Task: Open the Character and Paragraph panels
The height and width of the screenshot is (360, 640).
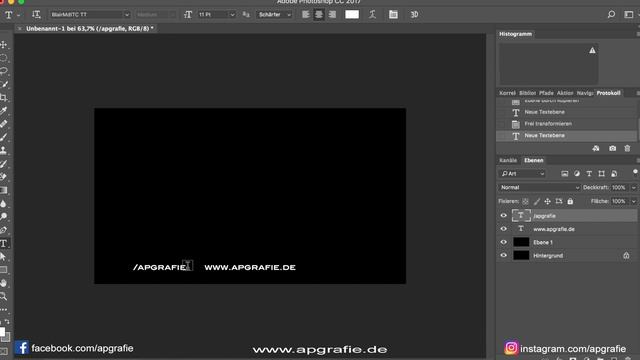Action: tap(393, 15)
